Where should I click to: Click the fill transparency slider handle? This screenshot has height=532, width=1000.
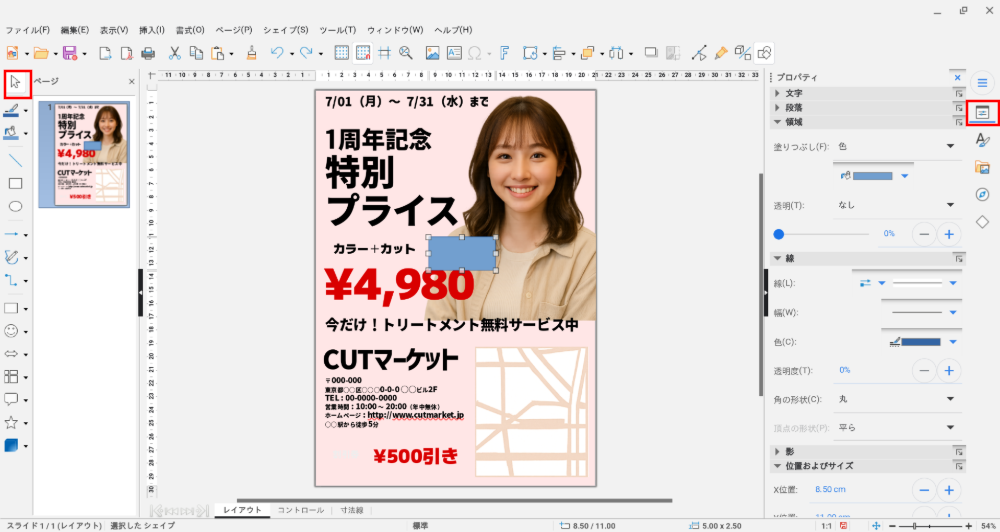779,234
